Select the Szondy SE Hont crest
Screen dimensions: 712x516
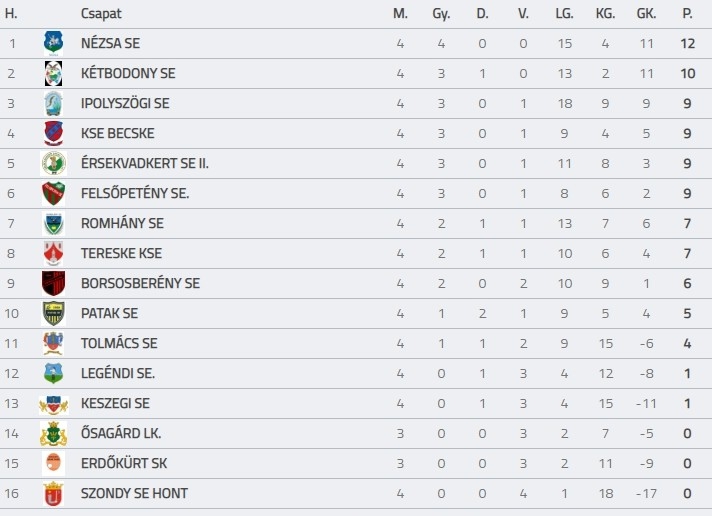[x=54, y=493]
